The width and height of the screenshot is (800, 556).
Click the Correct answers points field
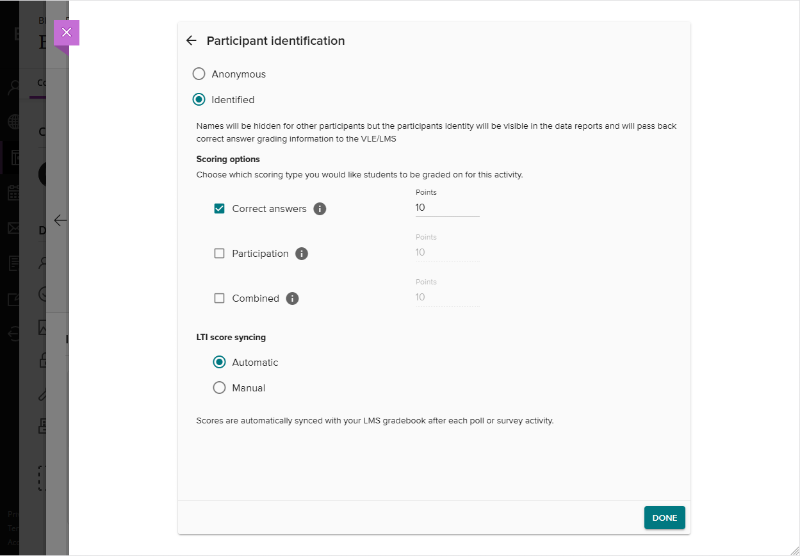[x=446, y=208]
